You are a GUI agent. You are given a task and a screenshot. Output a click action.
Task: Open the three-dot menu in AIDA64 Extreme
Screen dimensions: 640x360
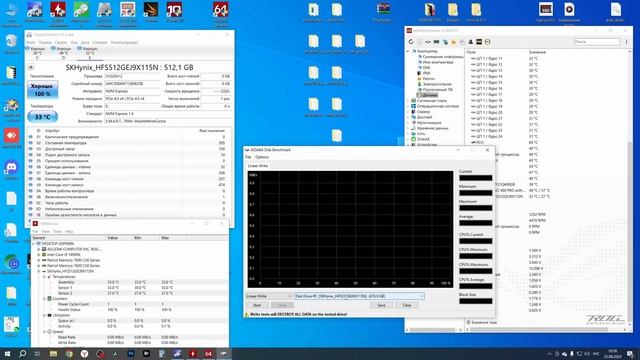627,42
